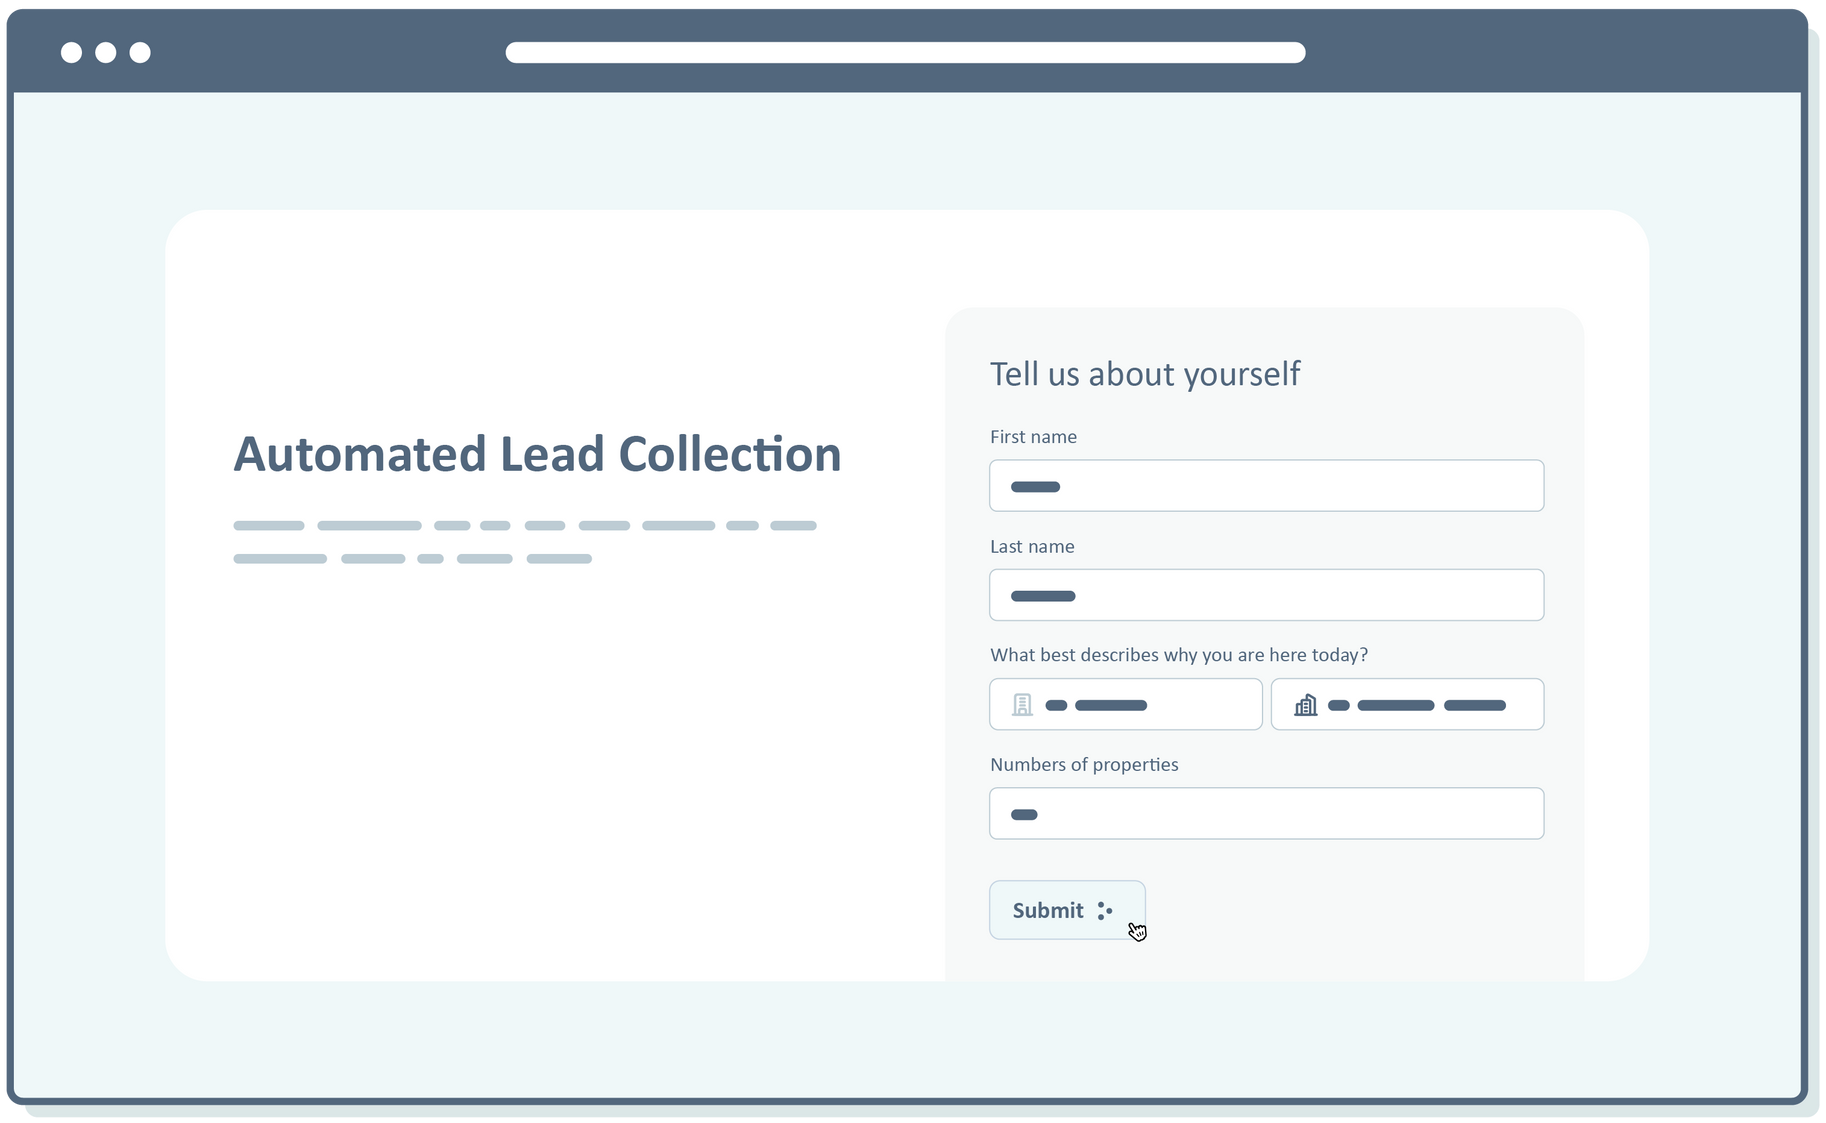This screenshot has height=1123, width=1826.
Task: Select the Tell us about yourself panel
Action: pyautogui.click(x=1267, y=640)
